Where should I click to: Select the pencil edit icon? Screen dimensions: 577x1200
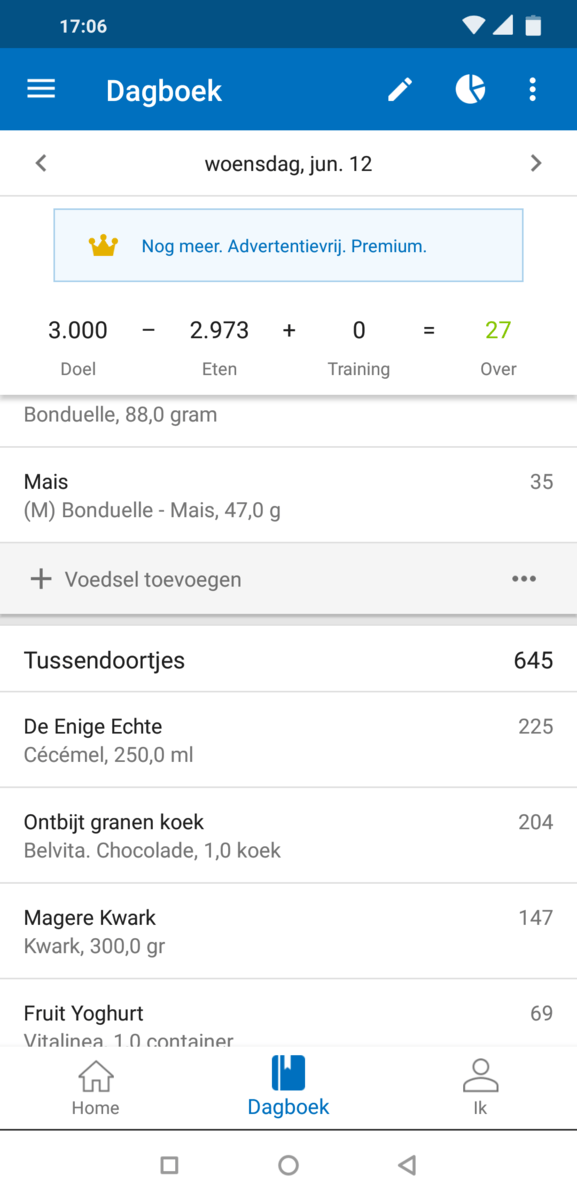point(399,89)
